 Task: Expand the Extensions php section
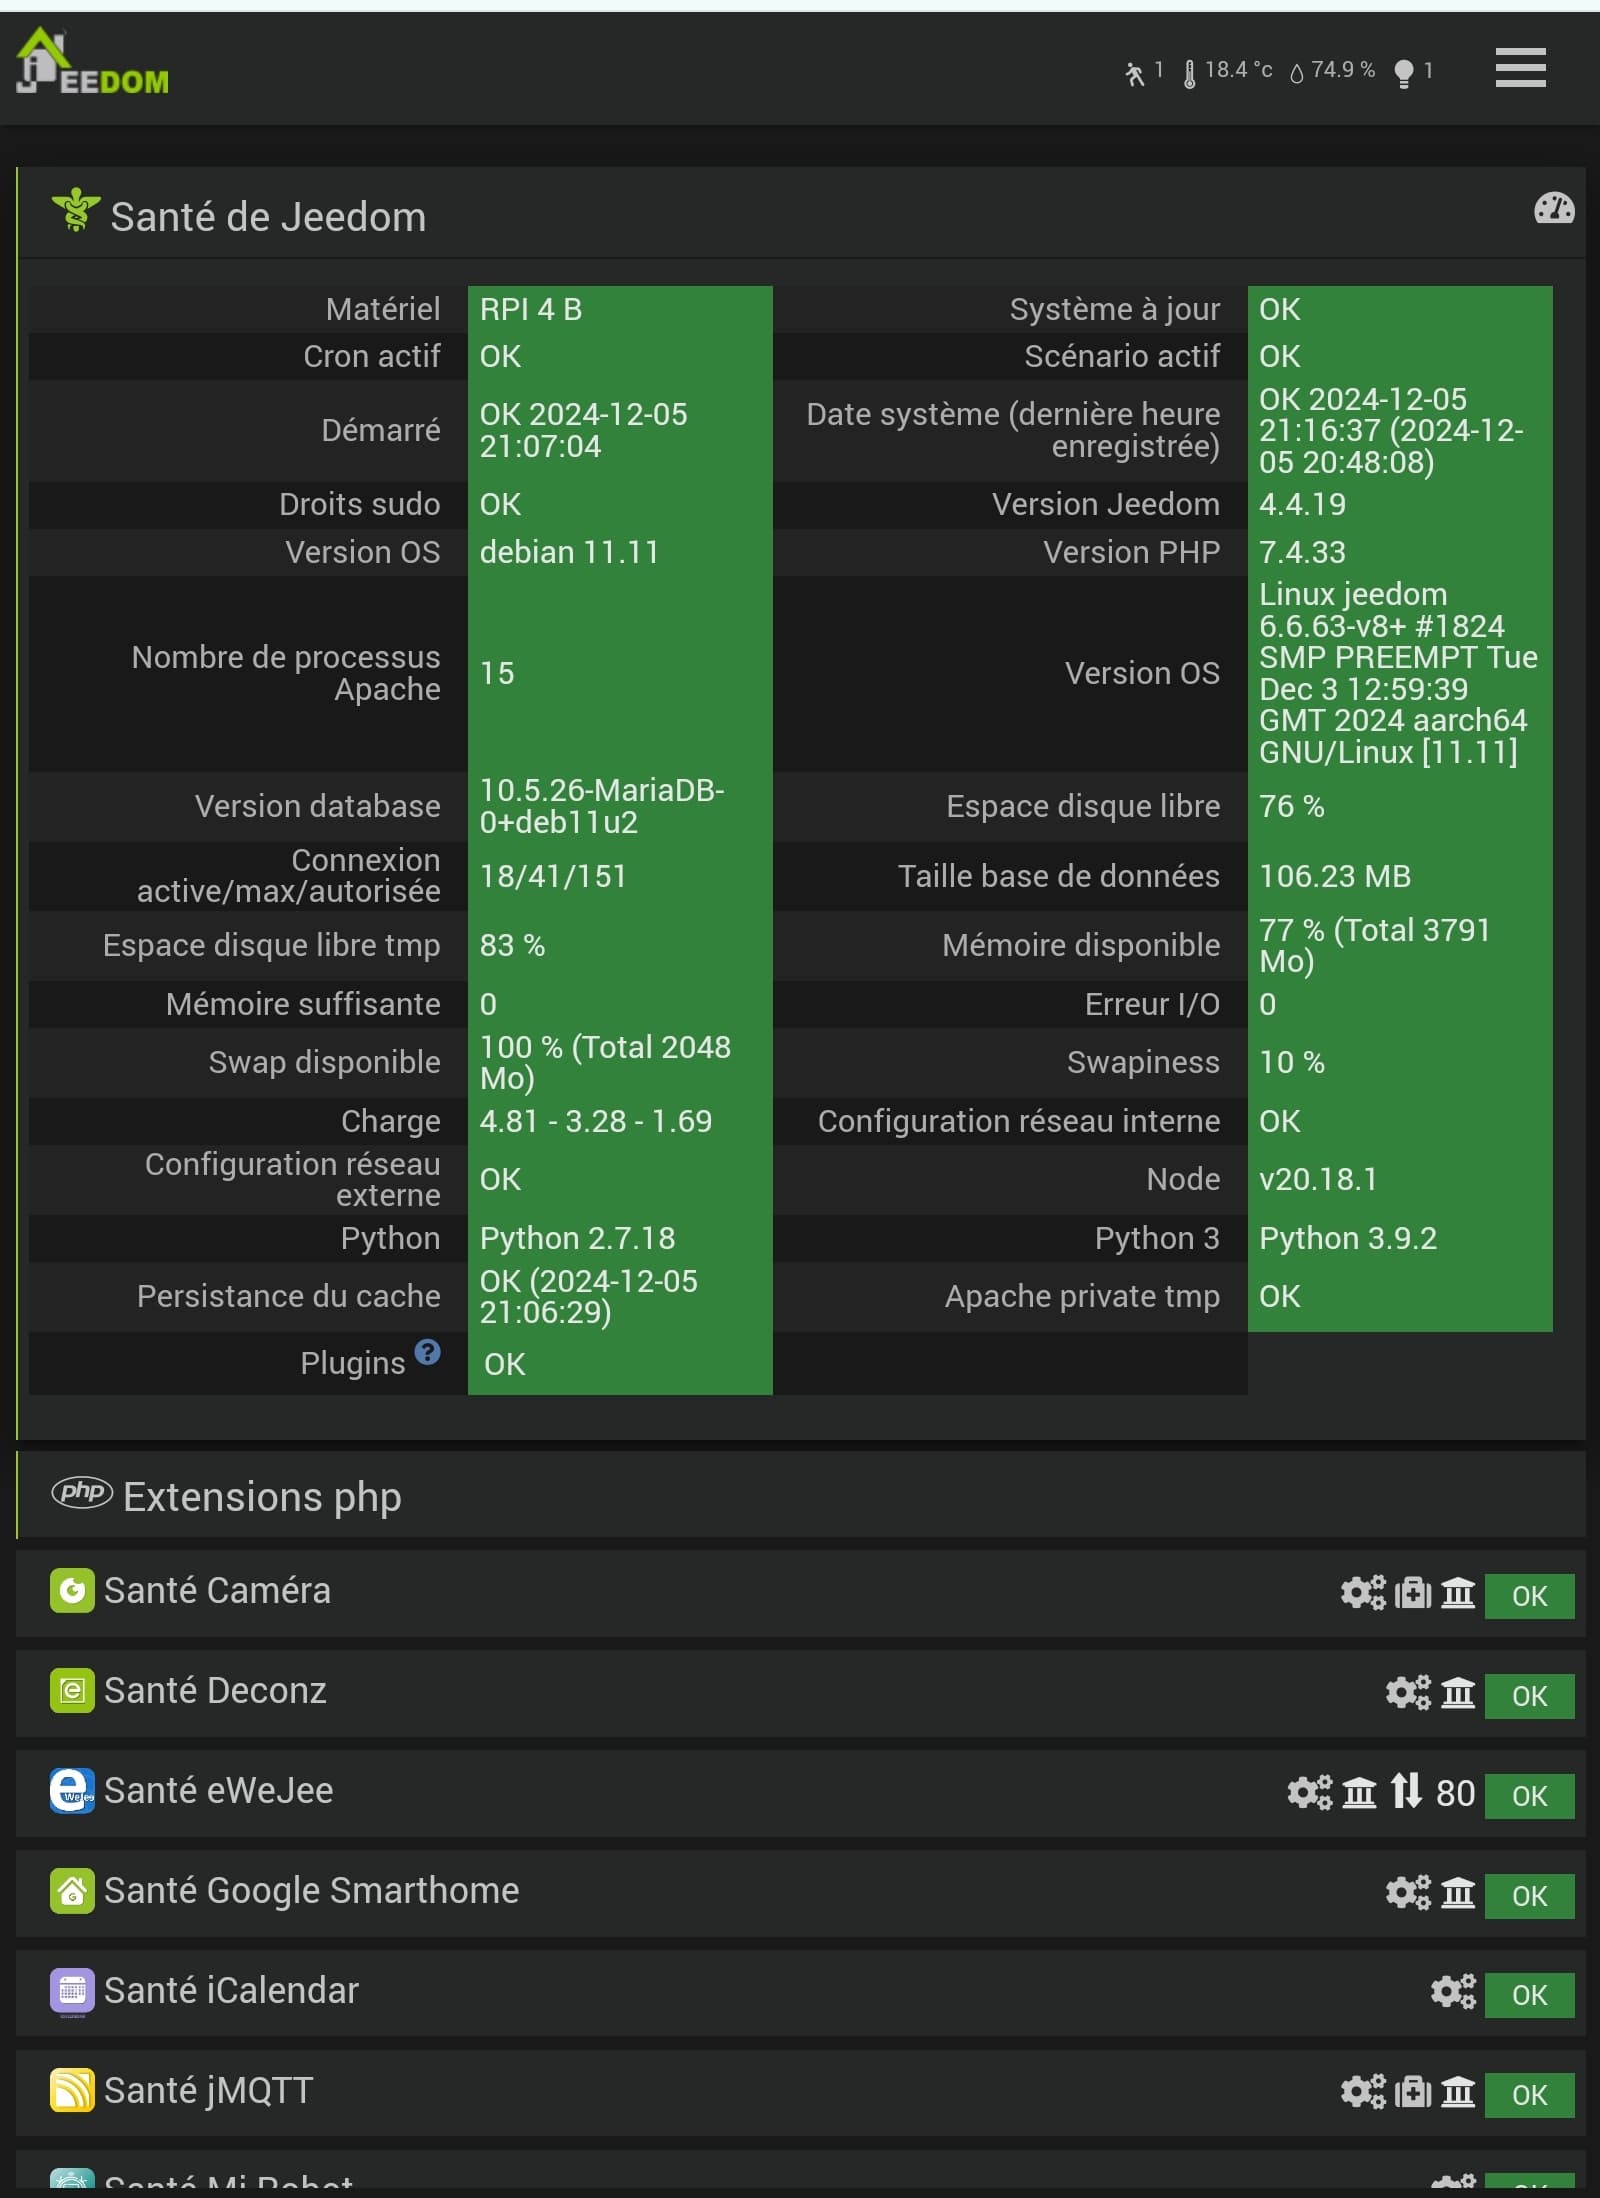[262, 1497]
